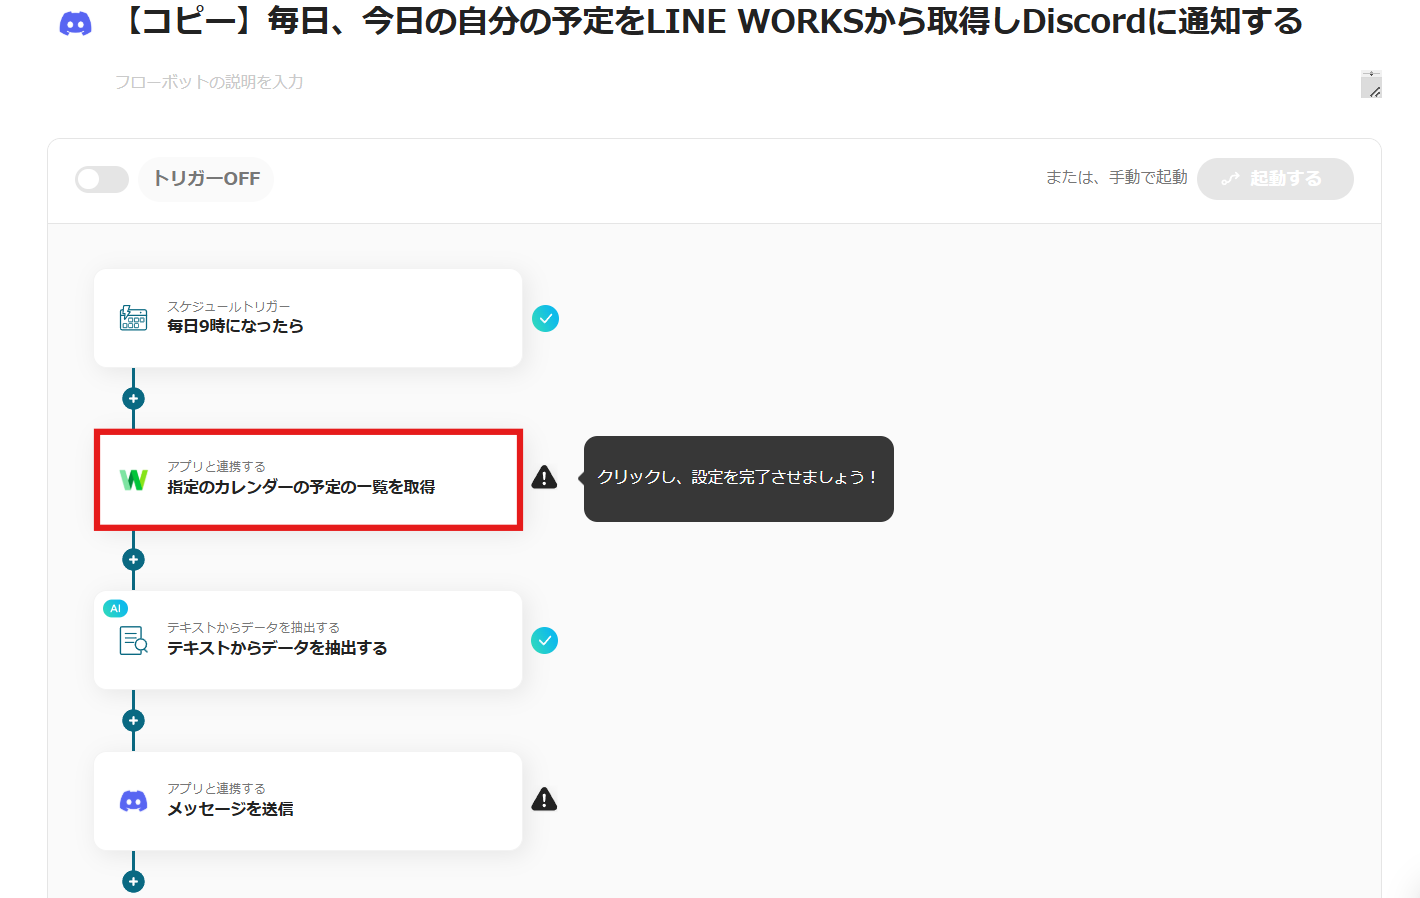Click the LINE WORKS green W icon

(x=133, y=480)
